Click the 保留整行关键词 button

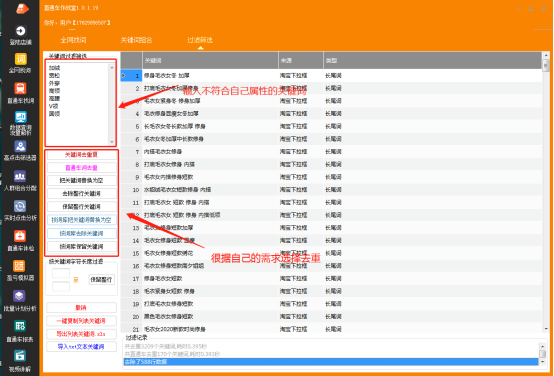81,207
